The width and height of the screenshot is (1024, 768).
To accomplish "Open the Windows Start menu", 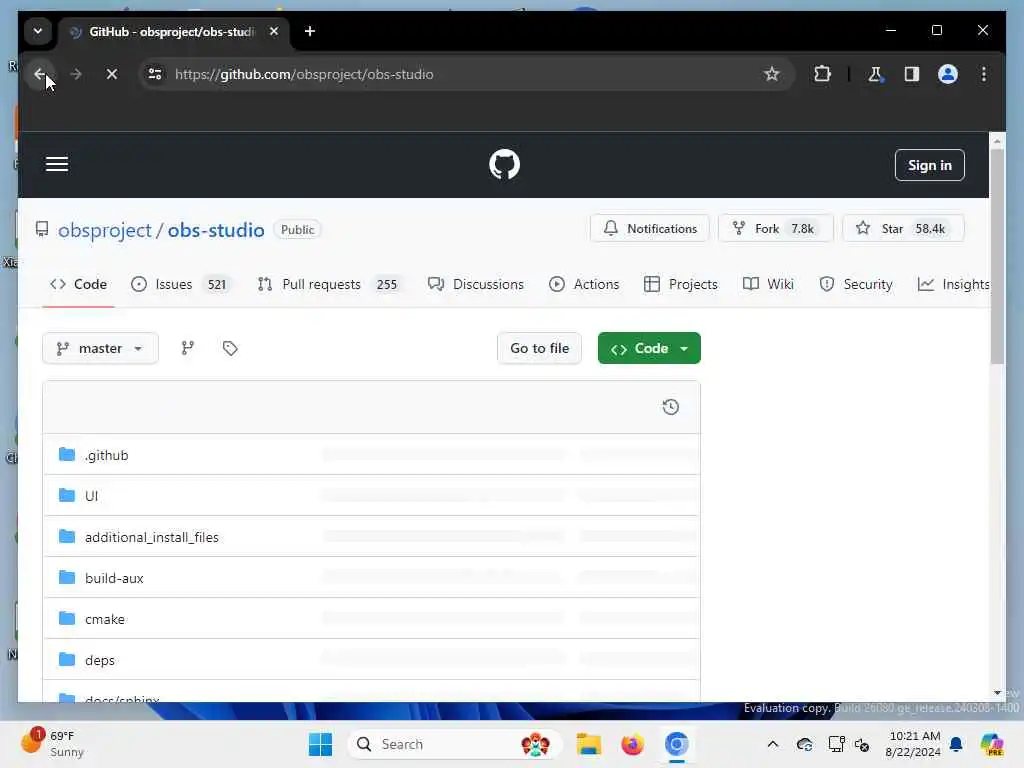I will click(320, 744).
